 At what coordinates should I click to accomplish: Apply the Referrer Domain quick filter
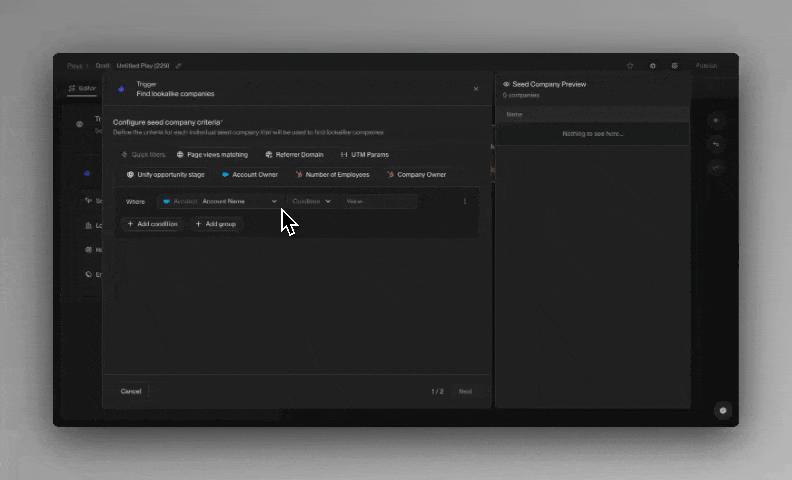[x=294, y=155]
